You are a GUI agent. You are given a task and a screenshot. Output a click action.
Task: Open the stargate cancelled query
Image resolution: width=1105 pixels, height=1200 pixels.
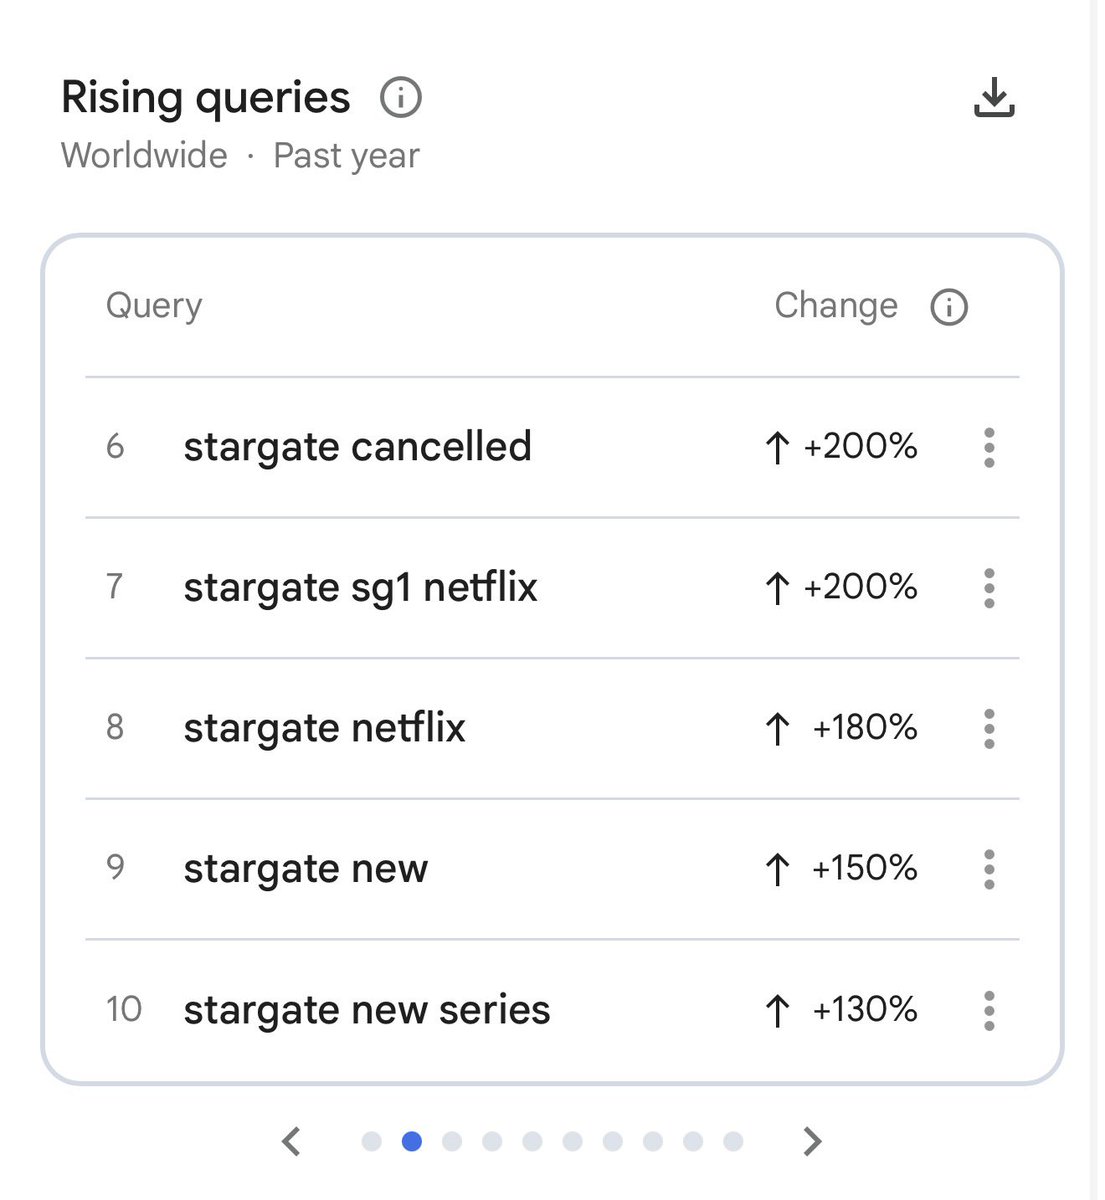click(357, 447)
